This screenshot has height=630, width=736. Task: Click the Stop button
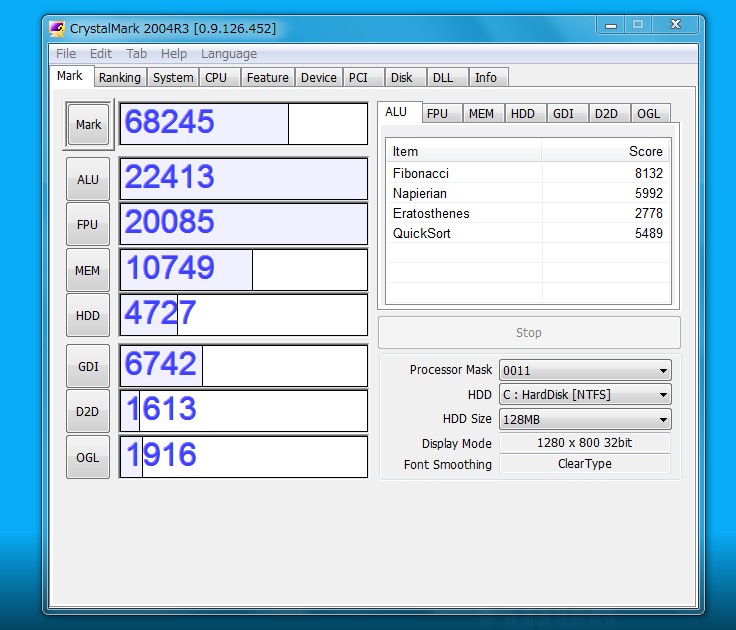529,332
